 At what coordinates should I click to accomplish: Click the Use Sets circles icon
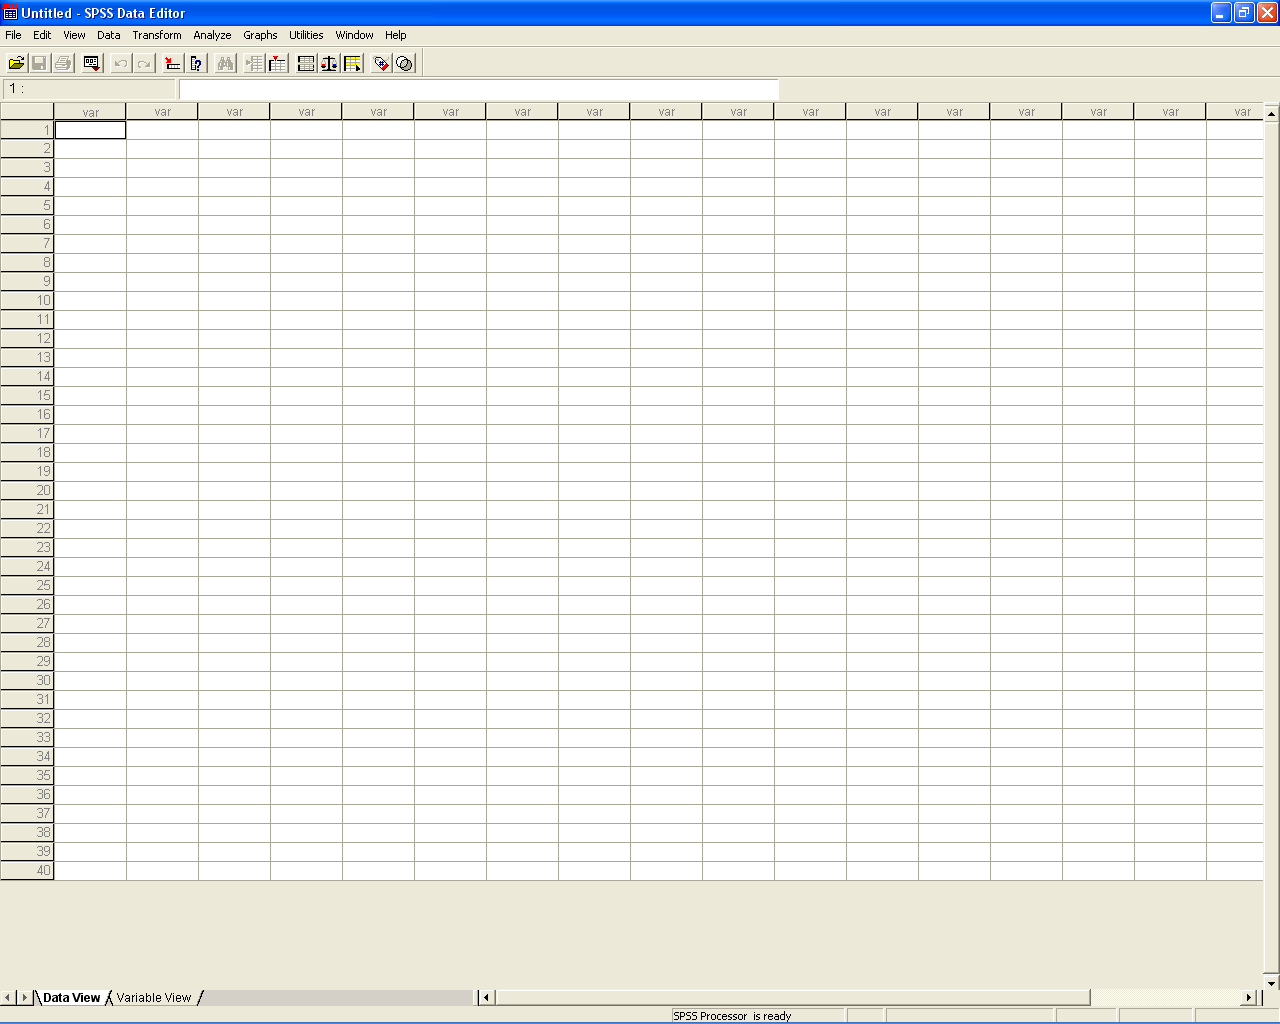404,63
